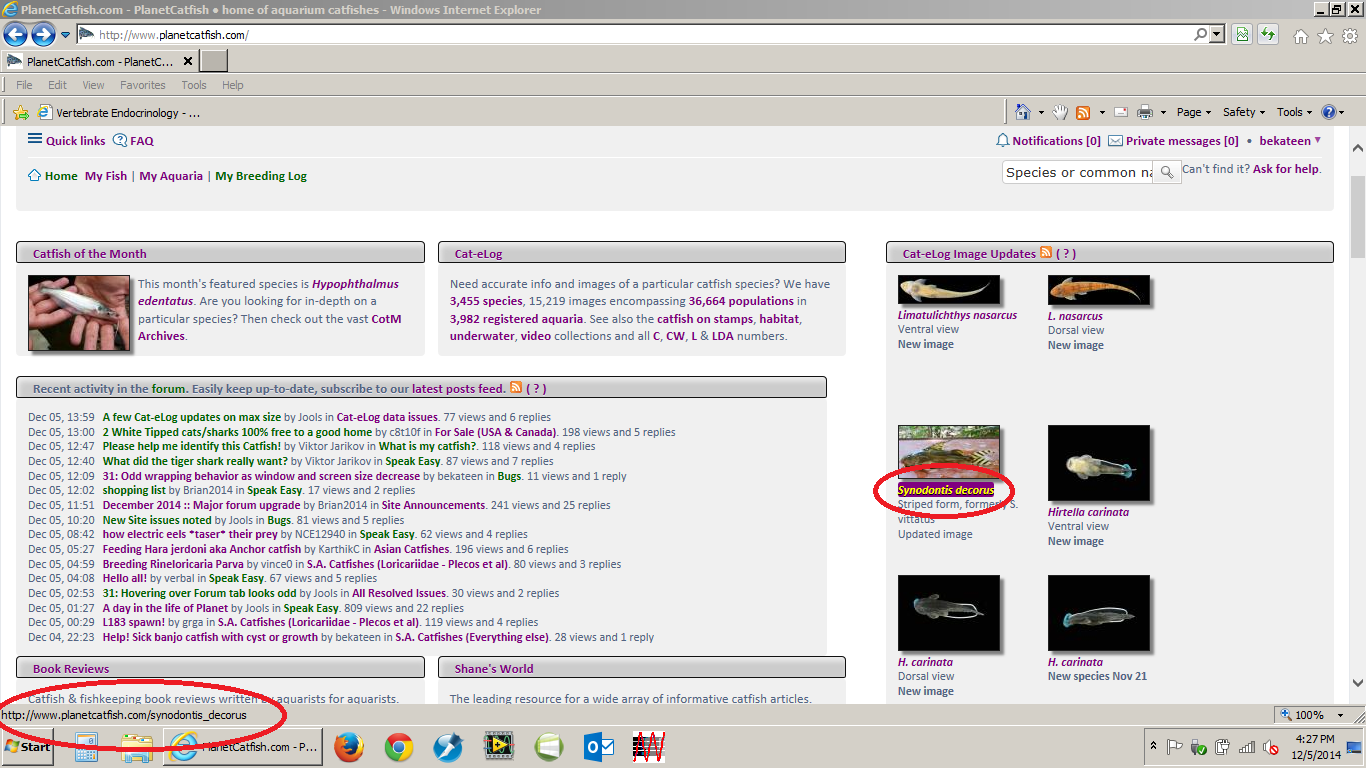Go back with the browser Back arrow
The height and width of the screenshot is (768, 1366).
pos(16,35)
